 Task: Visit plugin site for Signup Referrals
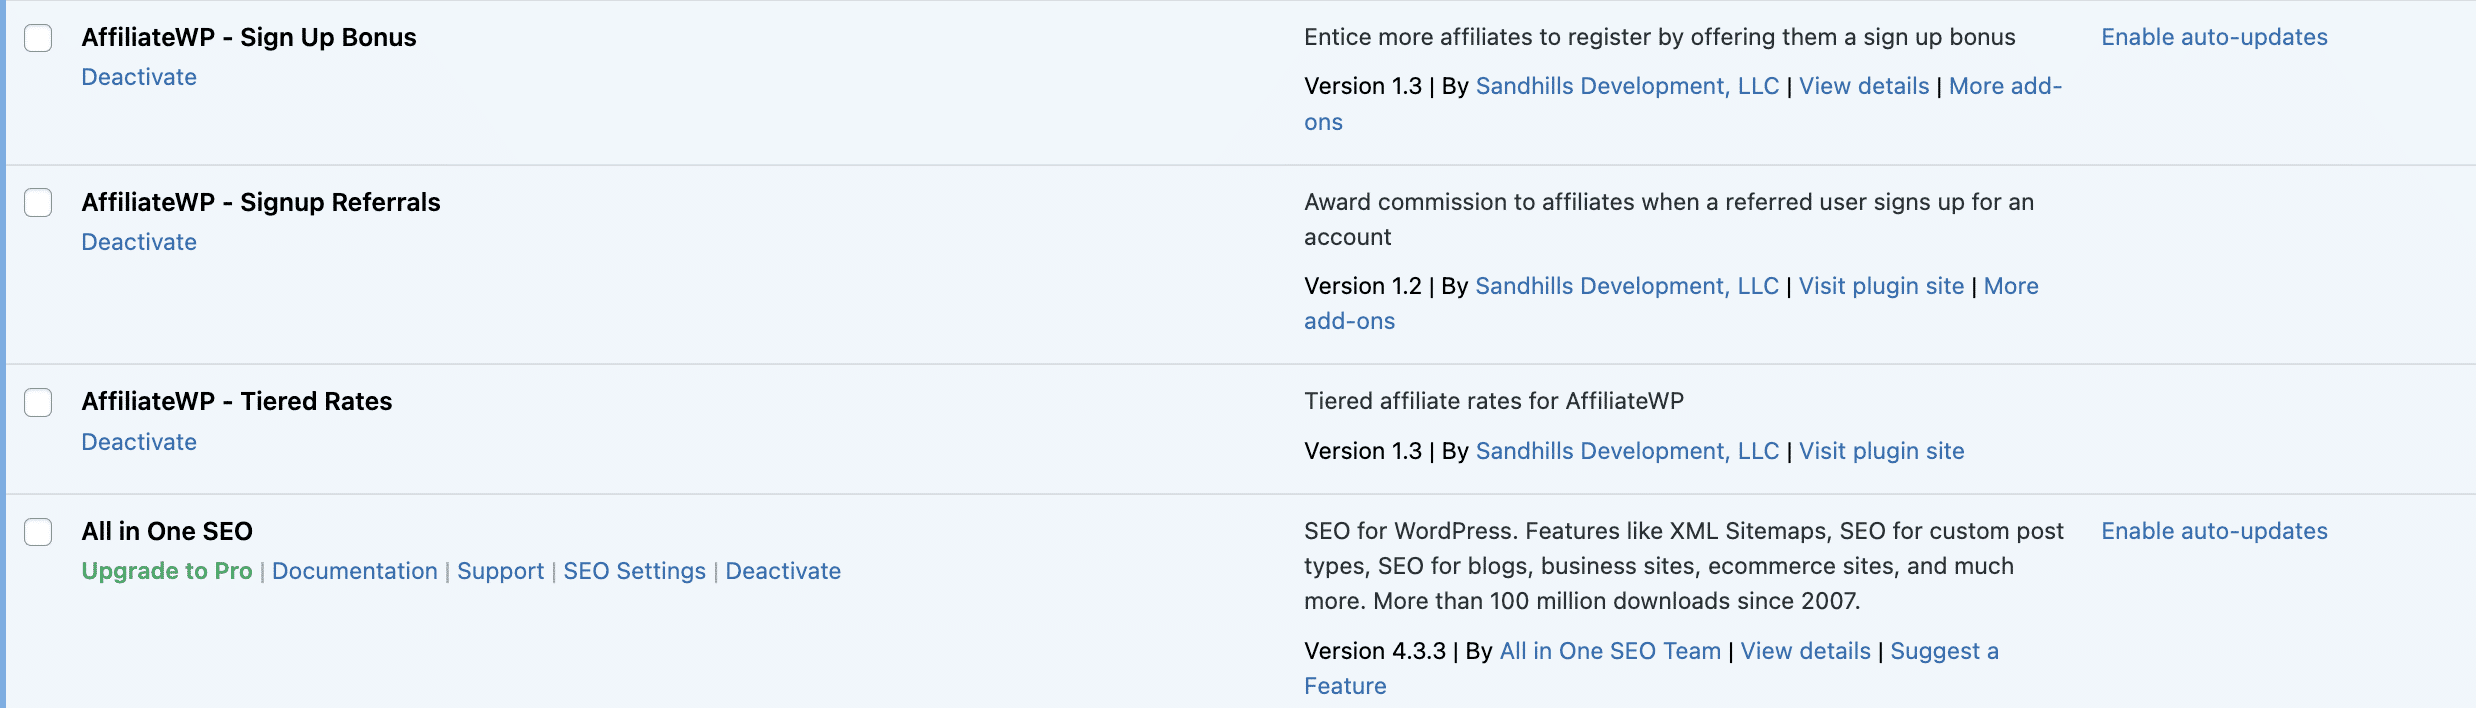[1881, 286]
